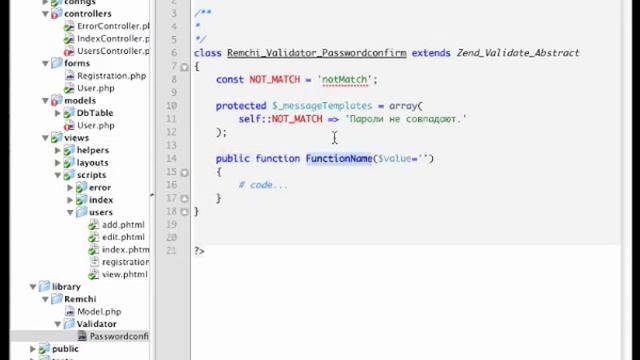This screenshot has width=640, height=360.
Task: Collapse the Remchi folder
Action: [45, 299]
